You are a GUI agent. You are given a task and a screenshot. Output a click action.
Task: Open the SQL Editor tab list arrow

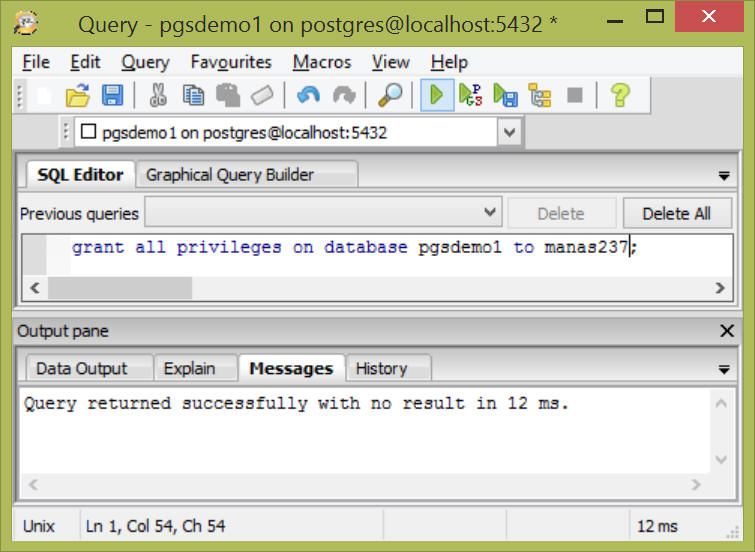pyautogui.click(x=724, y=176)
